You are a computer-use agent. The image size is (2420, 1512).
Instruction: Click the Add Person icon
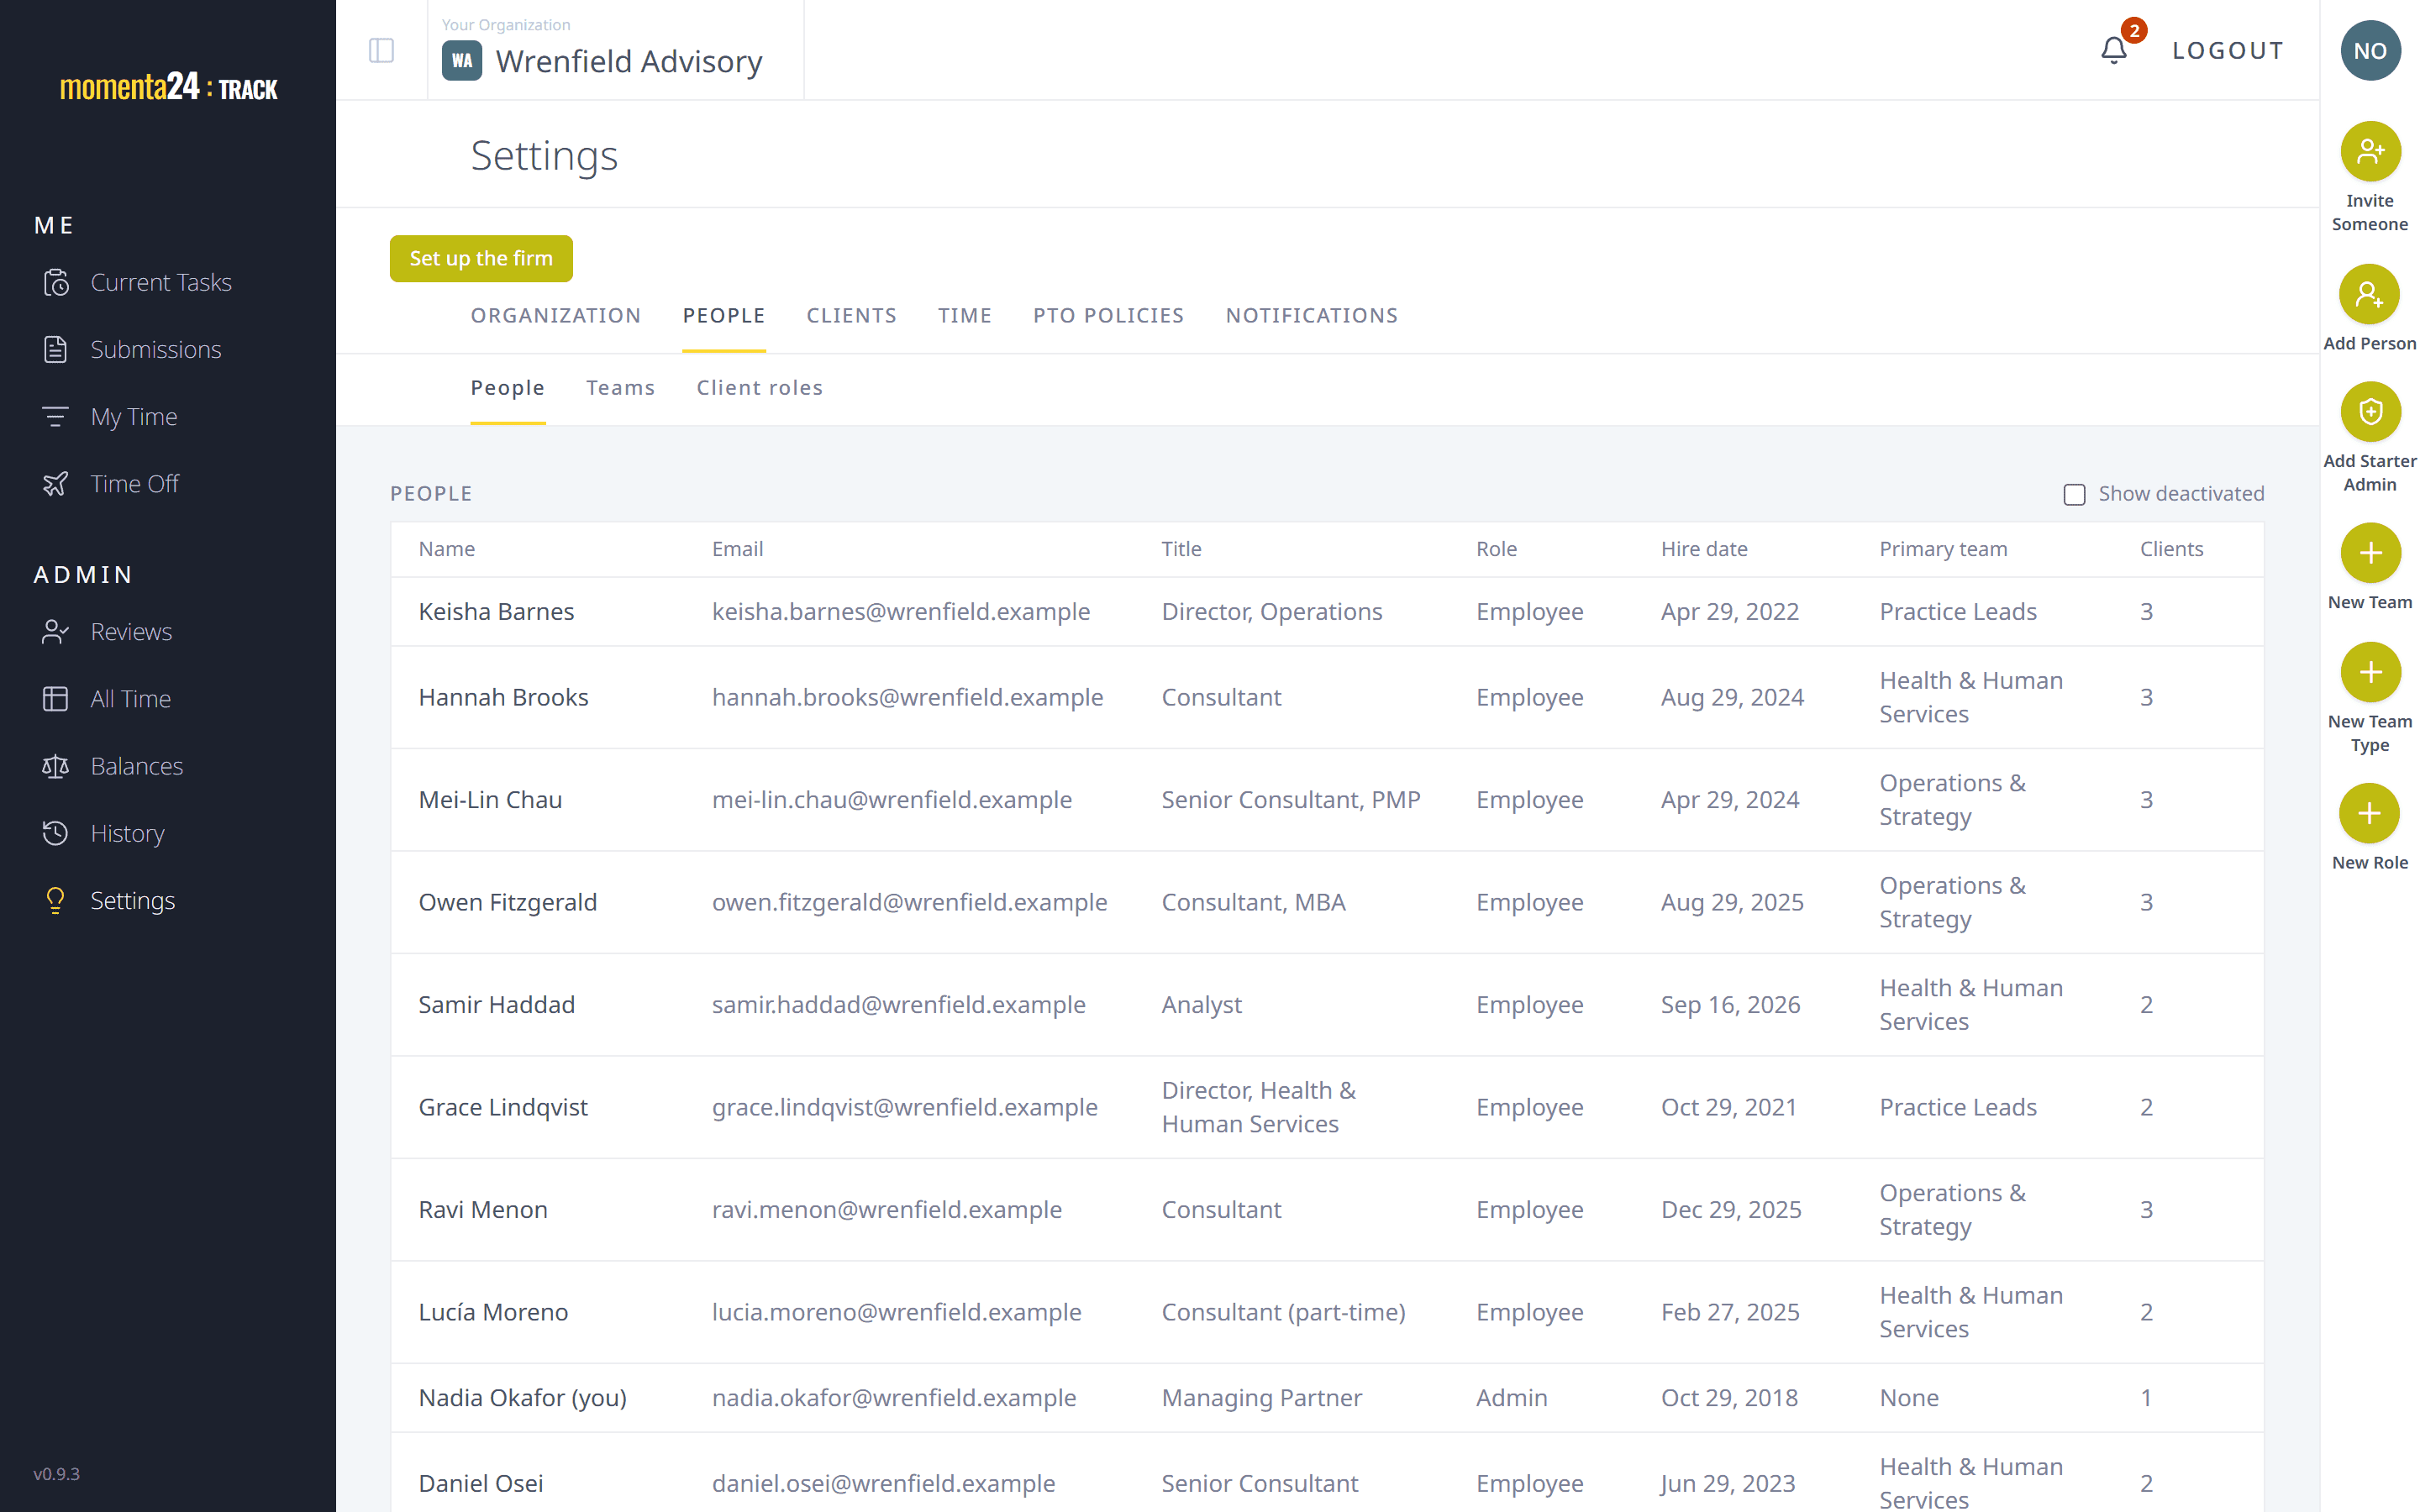click(2369, 294)
